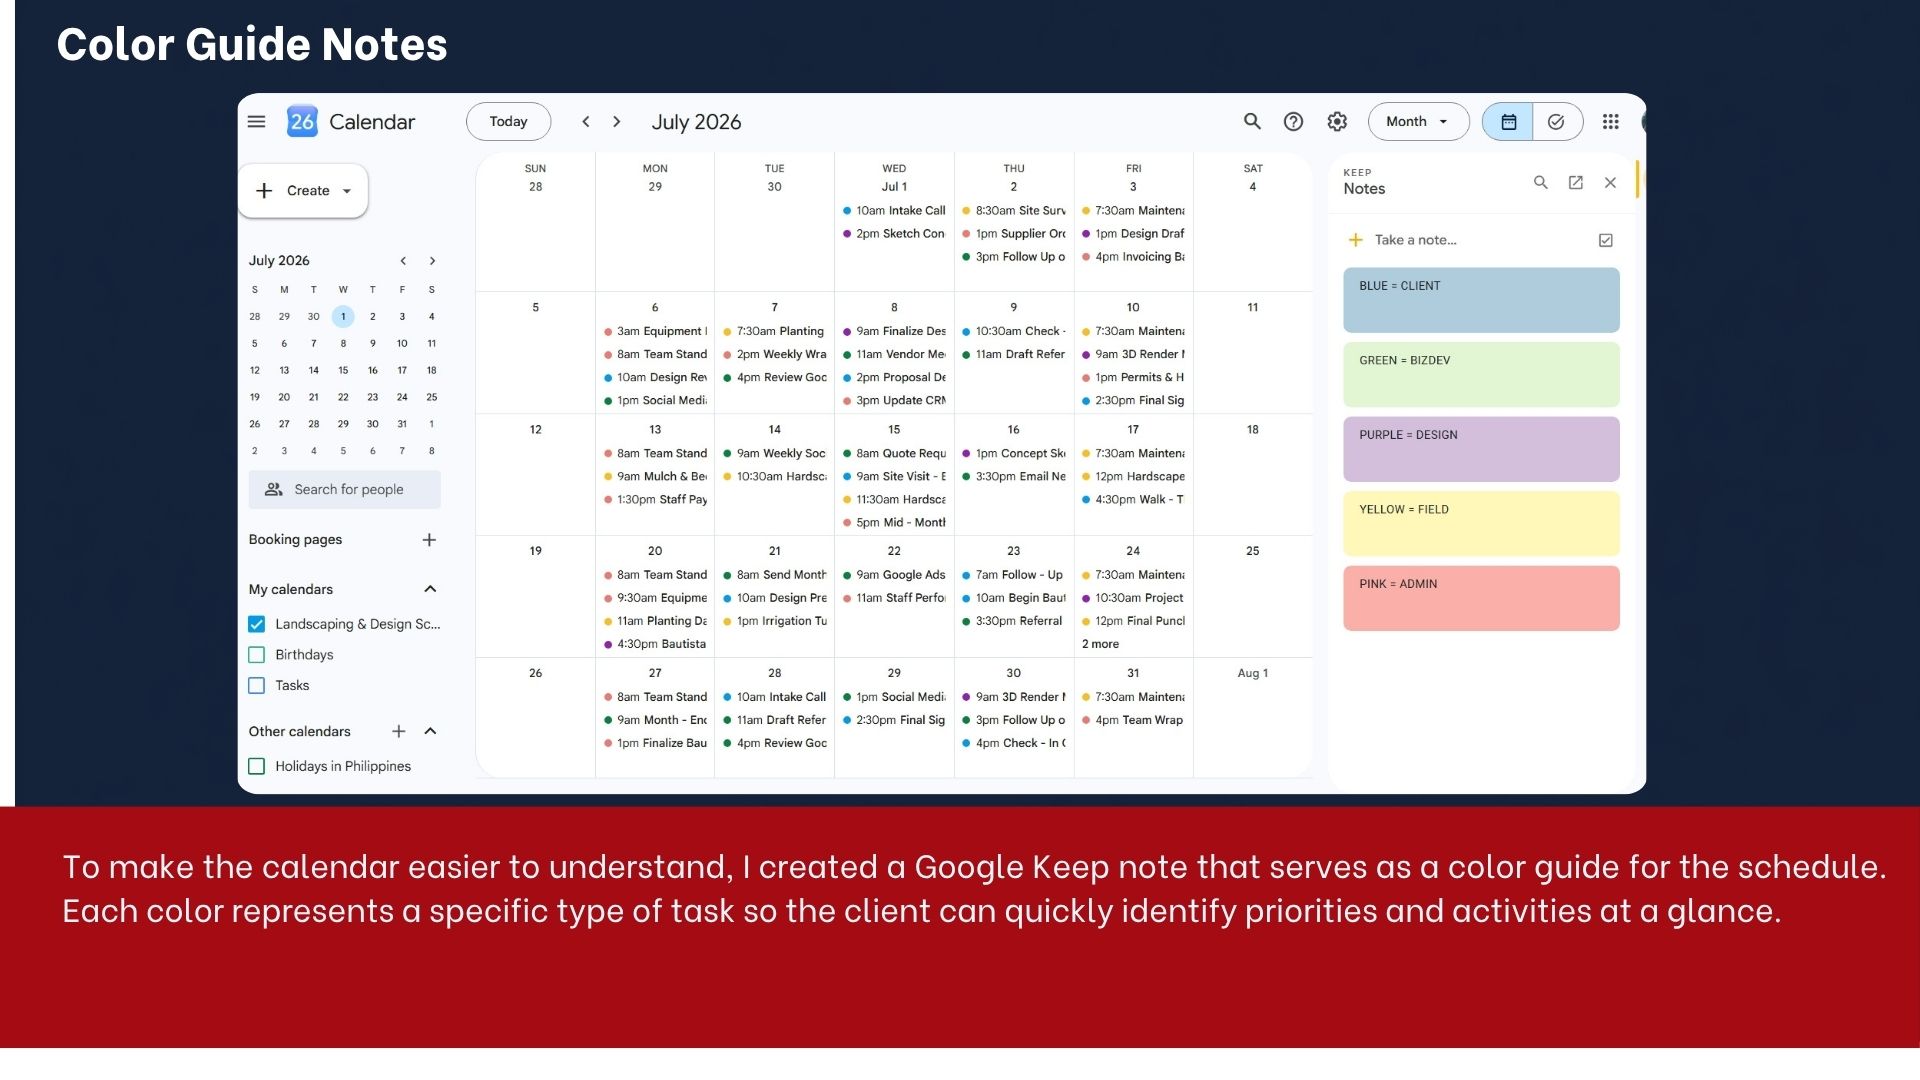Switch to the Calendar view tab

point(1508,121)
